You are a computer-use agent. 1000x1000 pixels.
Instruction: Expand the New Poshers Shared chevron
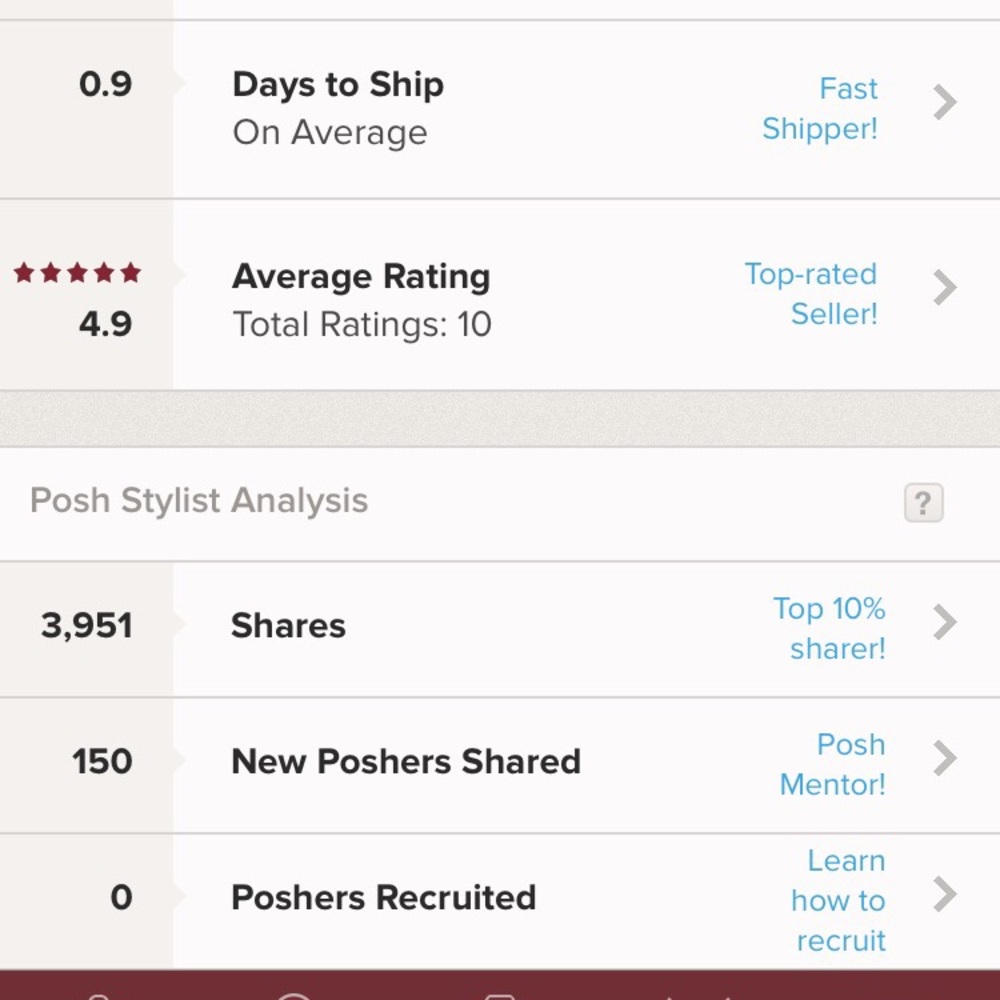pyautogui.click(x=944, y=759)
